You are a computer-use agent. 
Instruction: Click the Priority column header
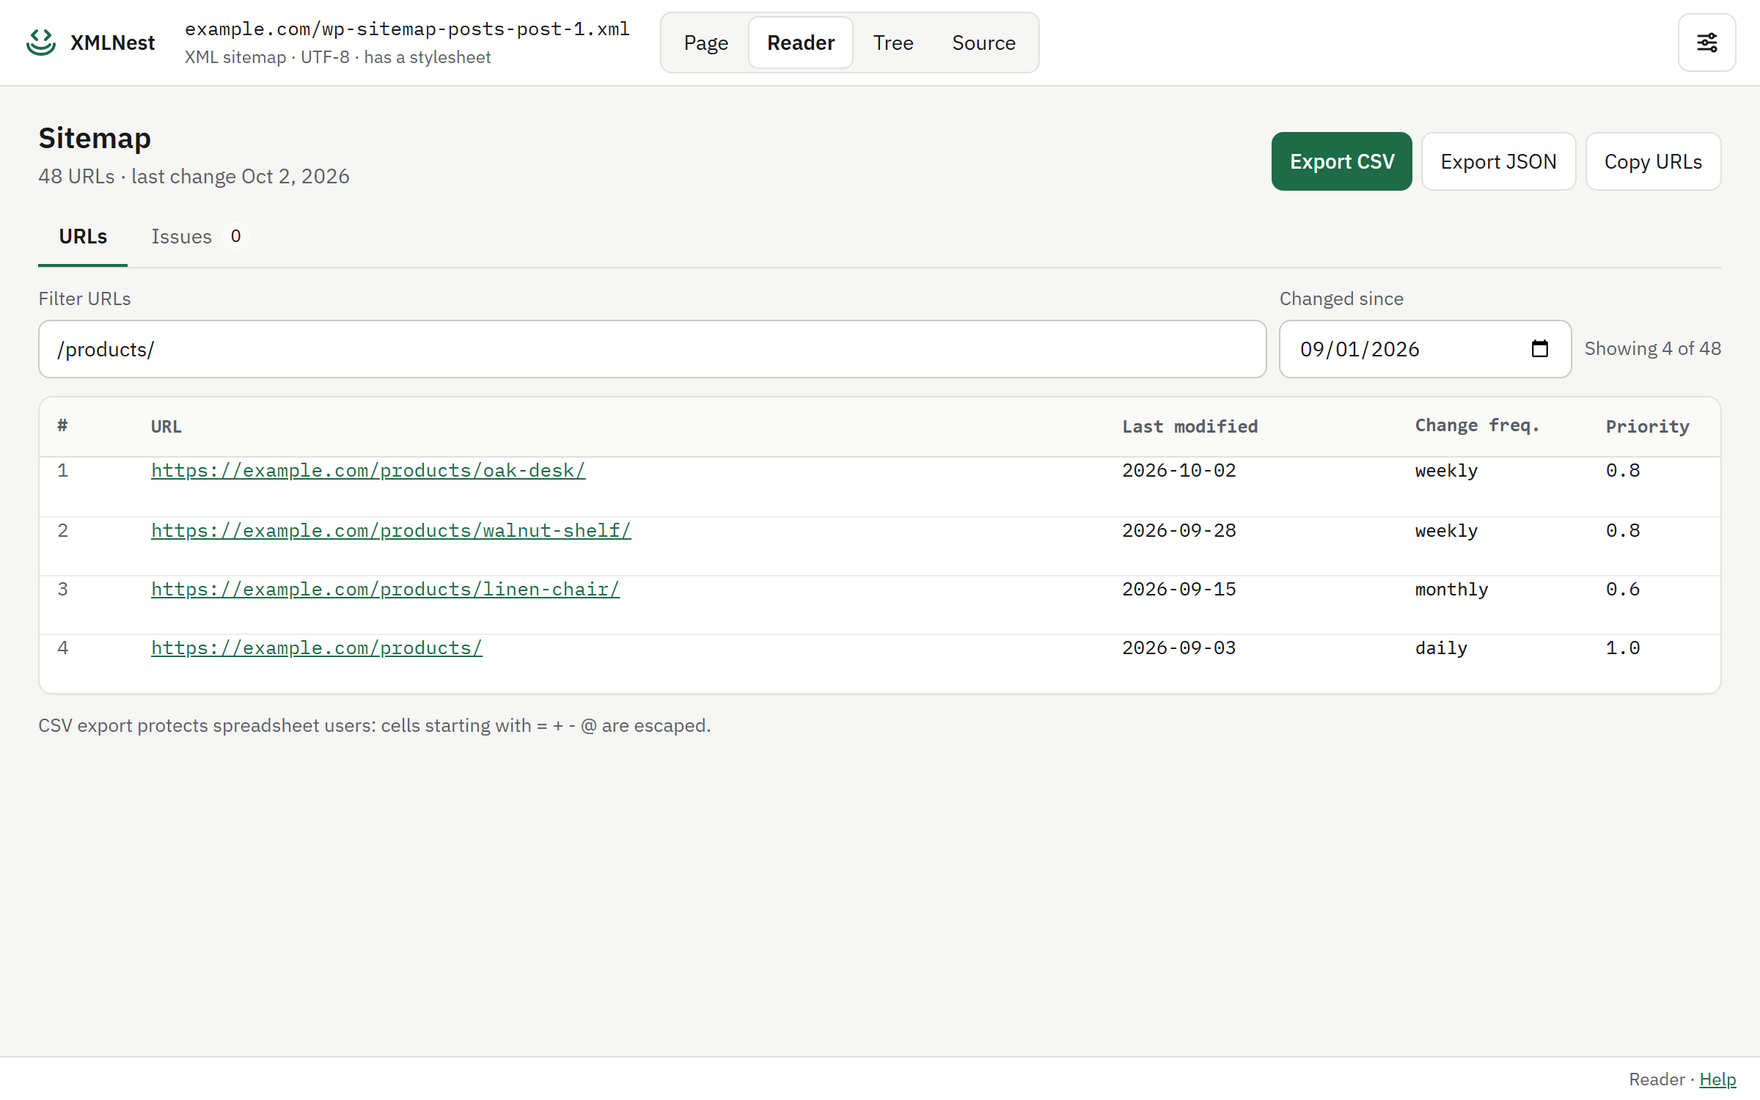click(1647, 427)
